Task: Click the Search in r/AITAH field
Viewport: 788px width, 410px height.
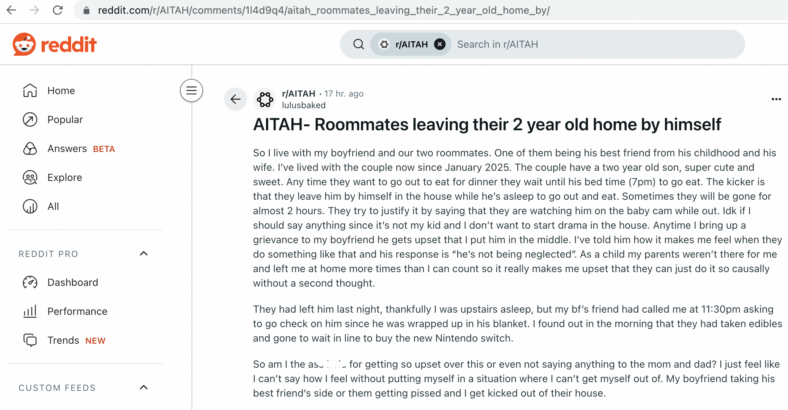Action: [596, 44]
